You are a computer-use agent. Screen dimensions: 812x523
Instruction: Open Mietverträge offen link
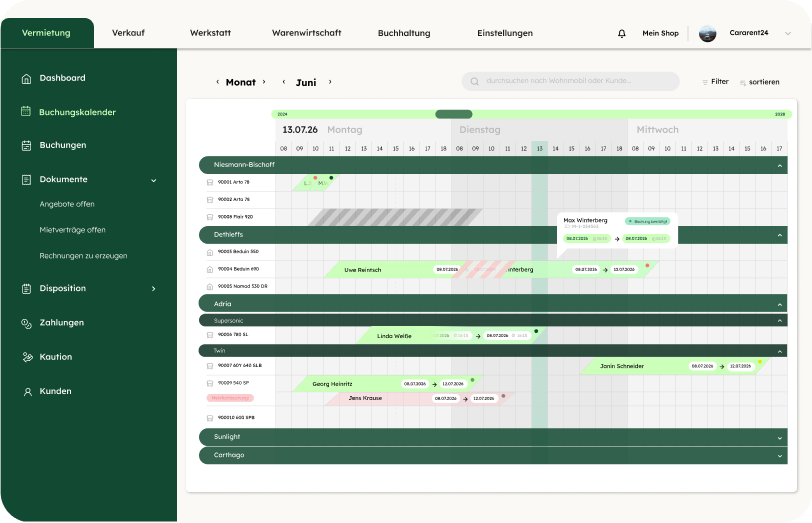click(72, 230)
